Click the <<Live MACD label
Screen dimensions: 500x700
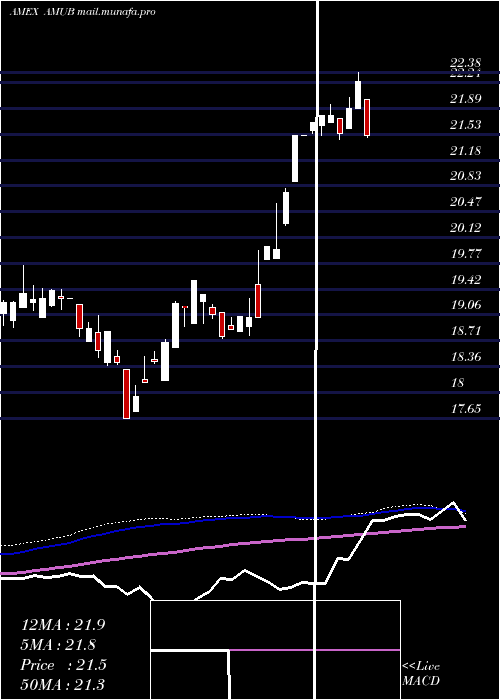(x=421, y=674)
